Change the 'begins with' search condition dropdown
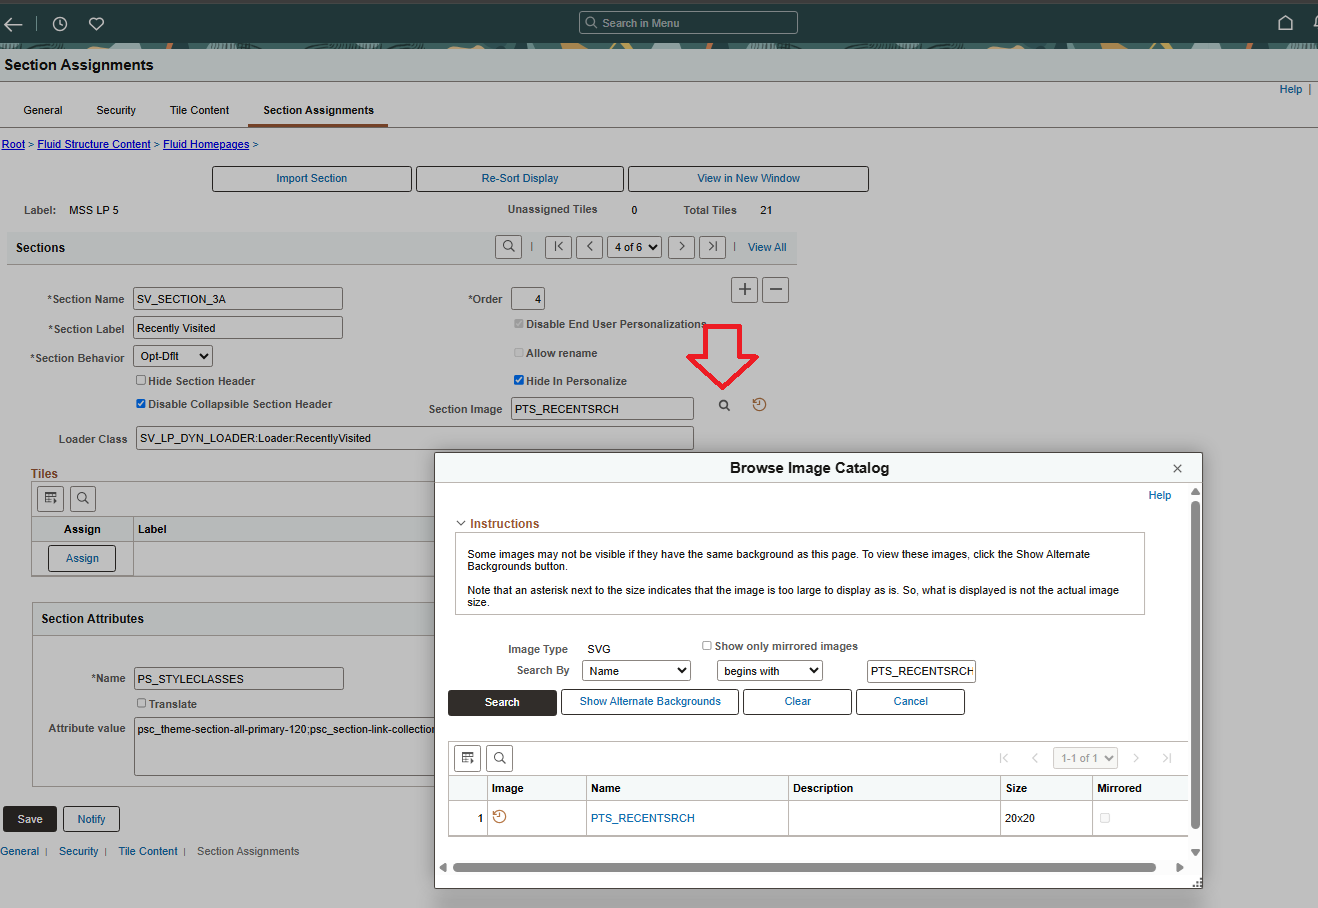 click(x=769, y=670)
